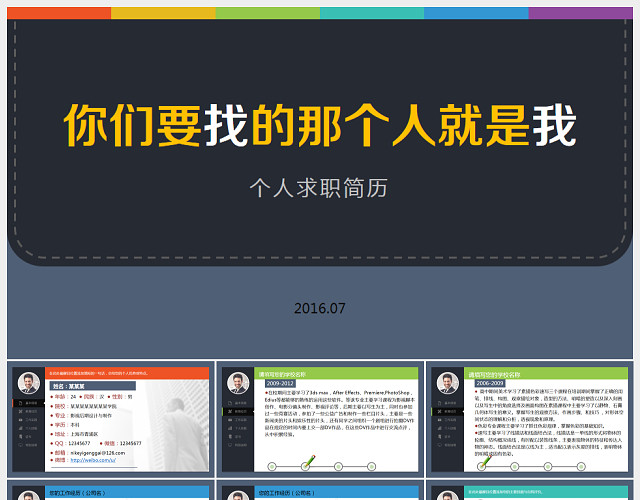Click the 姓名:某某某 name box
This screenshot has height=500, width=640.
[93, 386]
